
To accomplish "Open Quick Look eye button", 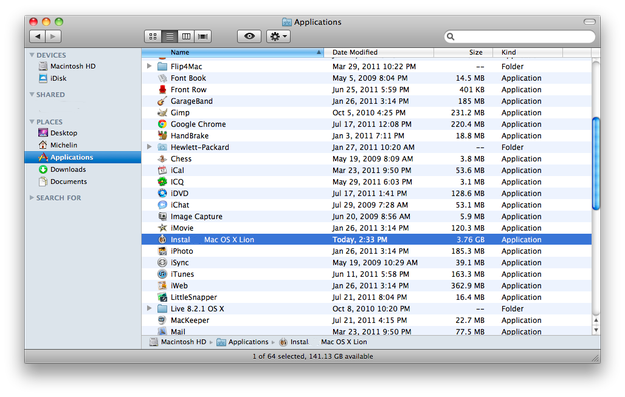I will (249, 36).
